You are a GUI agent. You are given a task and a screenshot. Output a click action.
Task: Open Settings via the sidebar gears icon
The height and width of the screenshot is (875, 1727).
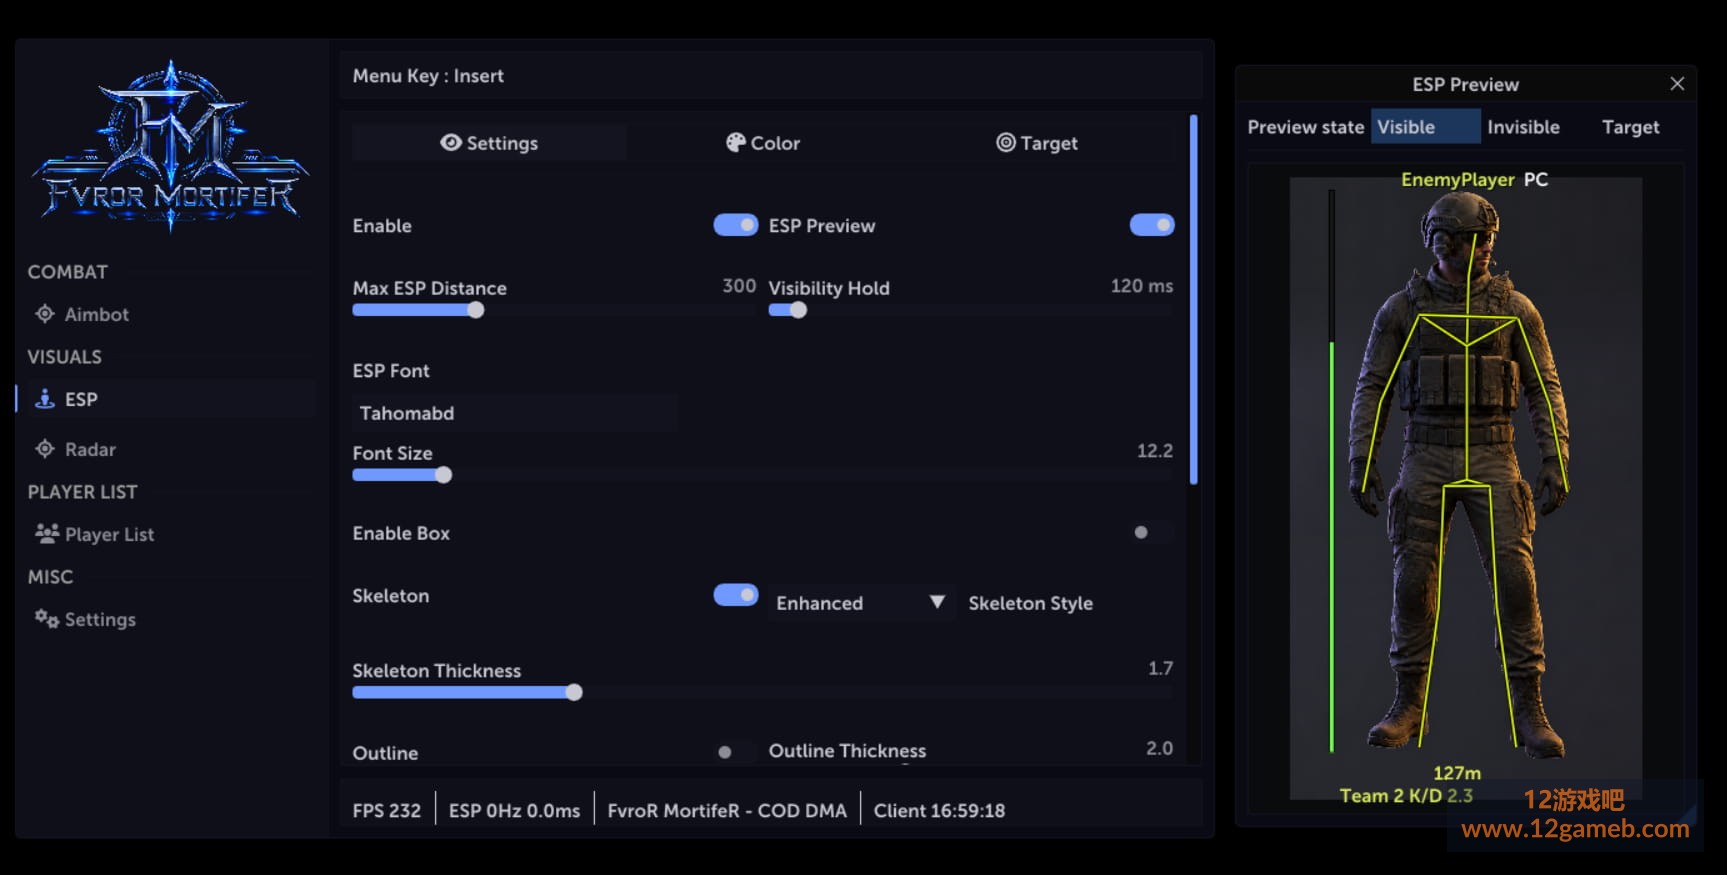point(47,619)
